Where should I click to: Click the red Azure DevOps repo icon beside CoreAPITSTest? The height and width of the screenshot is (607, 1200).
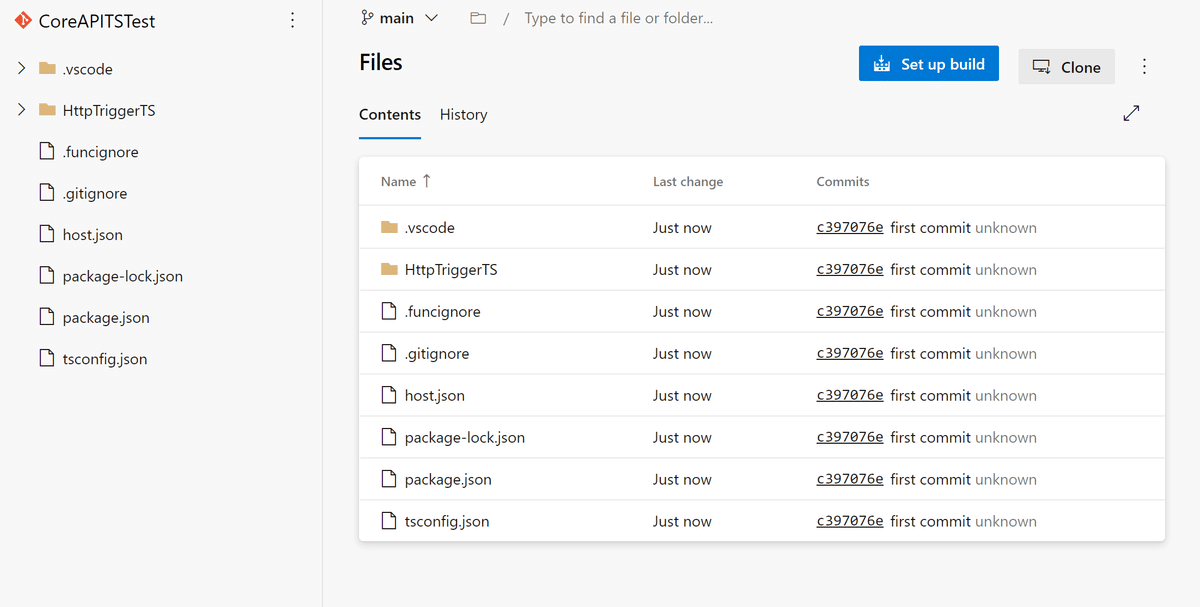[x=22, y=20]
